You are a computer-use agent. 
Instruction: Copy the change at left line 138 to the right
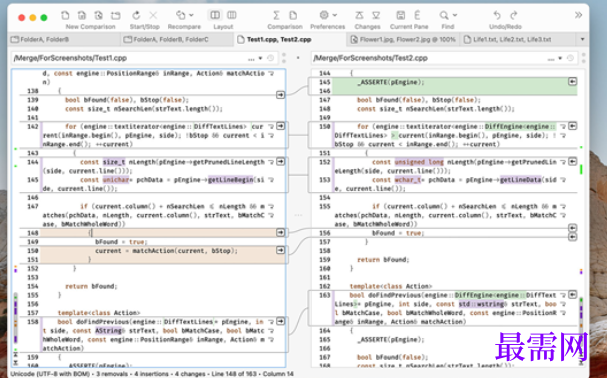click(280, 95)
